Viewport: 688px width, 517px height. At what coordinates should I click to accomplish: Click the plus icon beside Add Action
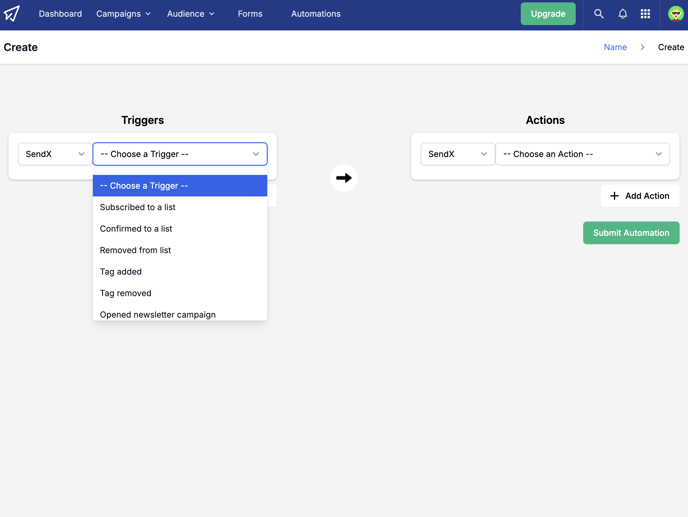click(614, 196)
